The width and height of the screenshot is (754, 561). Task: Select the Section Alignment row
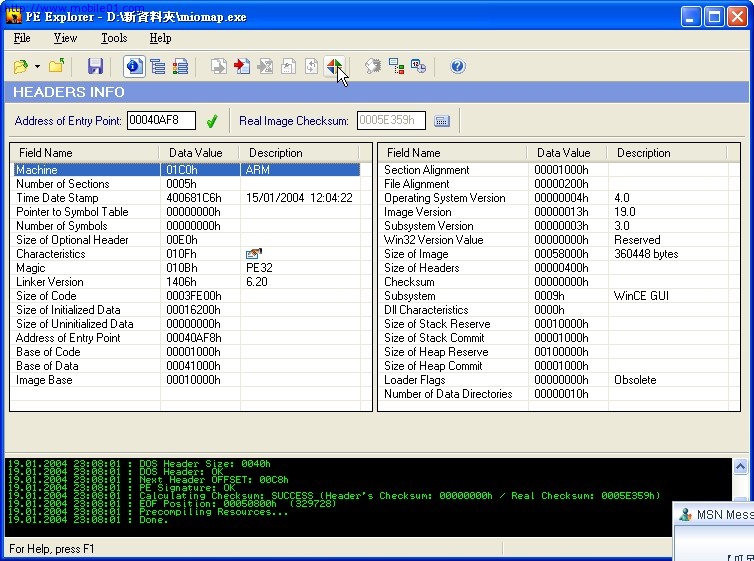point(555,170)
